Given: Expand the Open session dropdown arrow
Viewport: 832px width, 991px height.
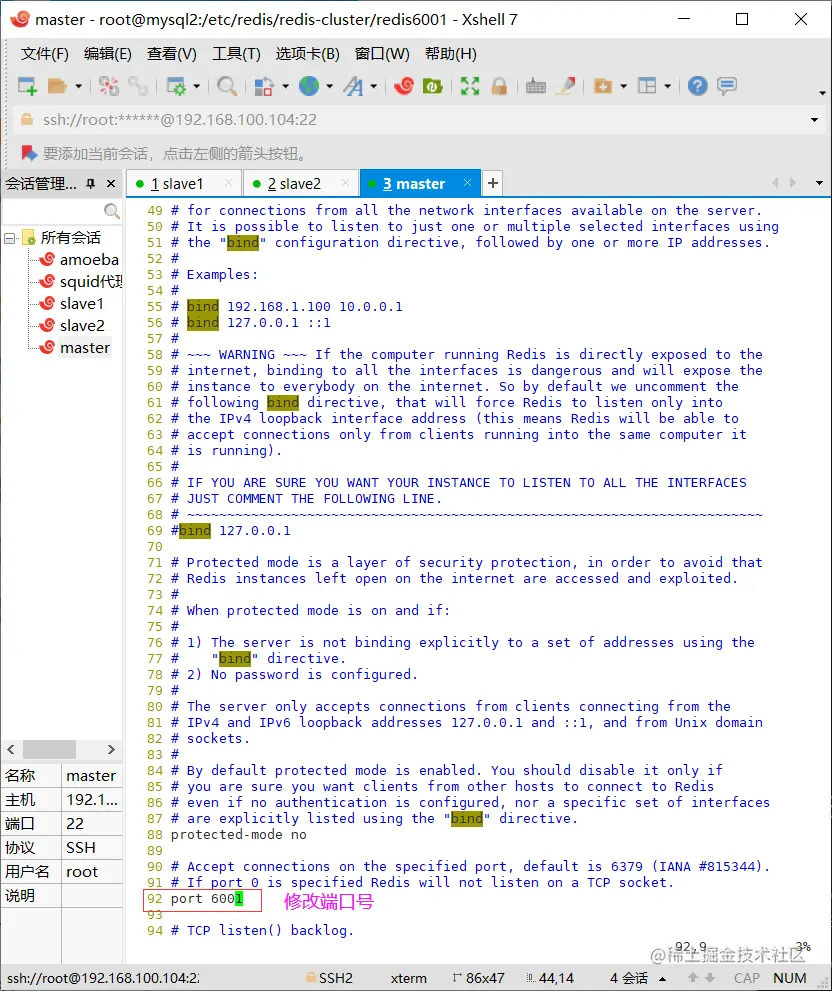Looking at the screenshot, I should [x=78, y=86].
